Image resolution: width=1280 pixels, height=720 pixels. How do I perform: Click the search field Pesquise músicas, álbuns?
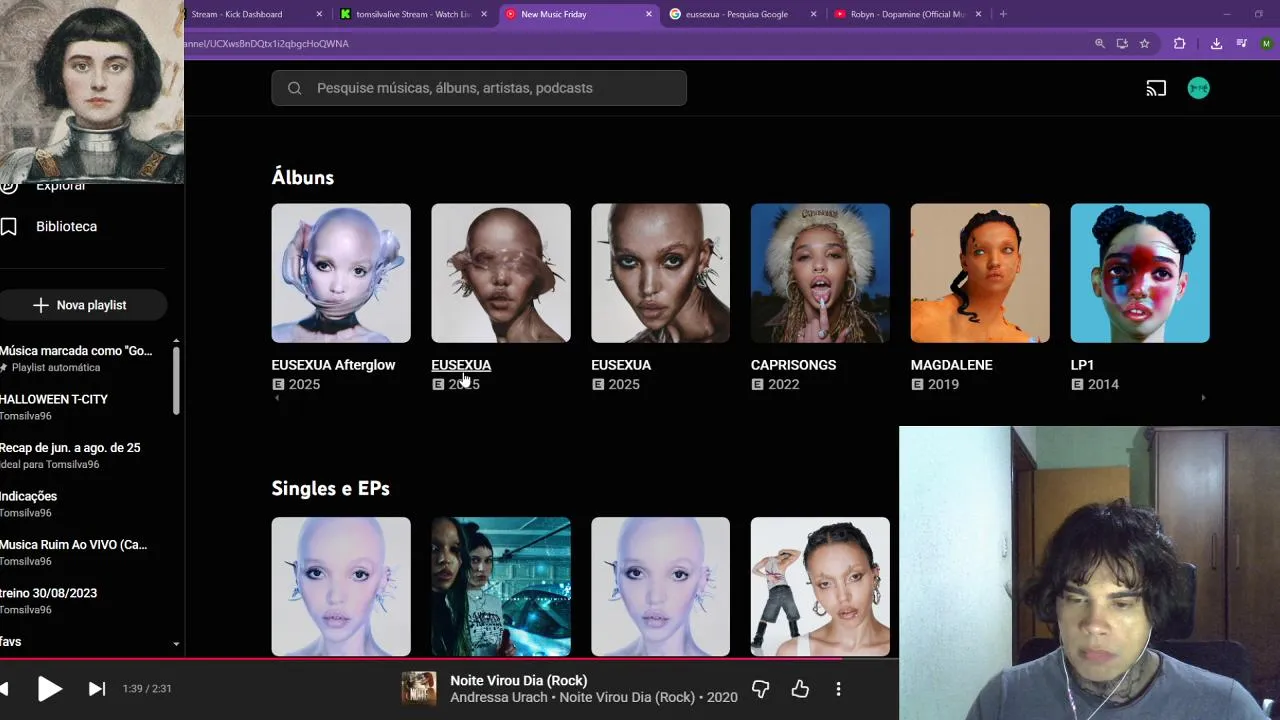coord(479,88)
